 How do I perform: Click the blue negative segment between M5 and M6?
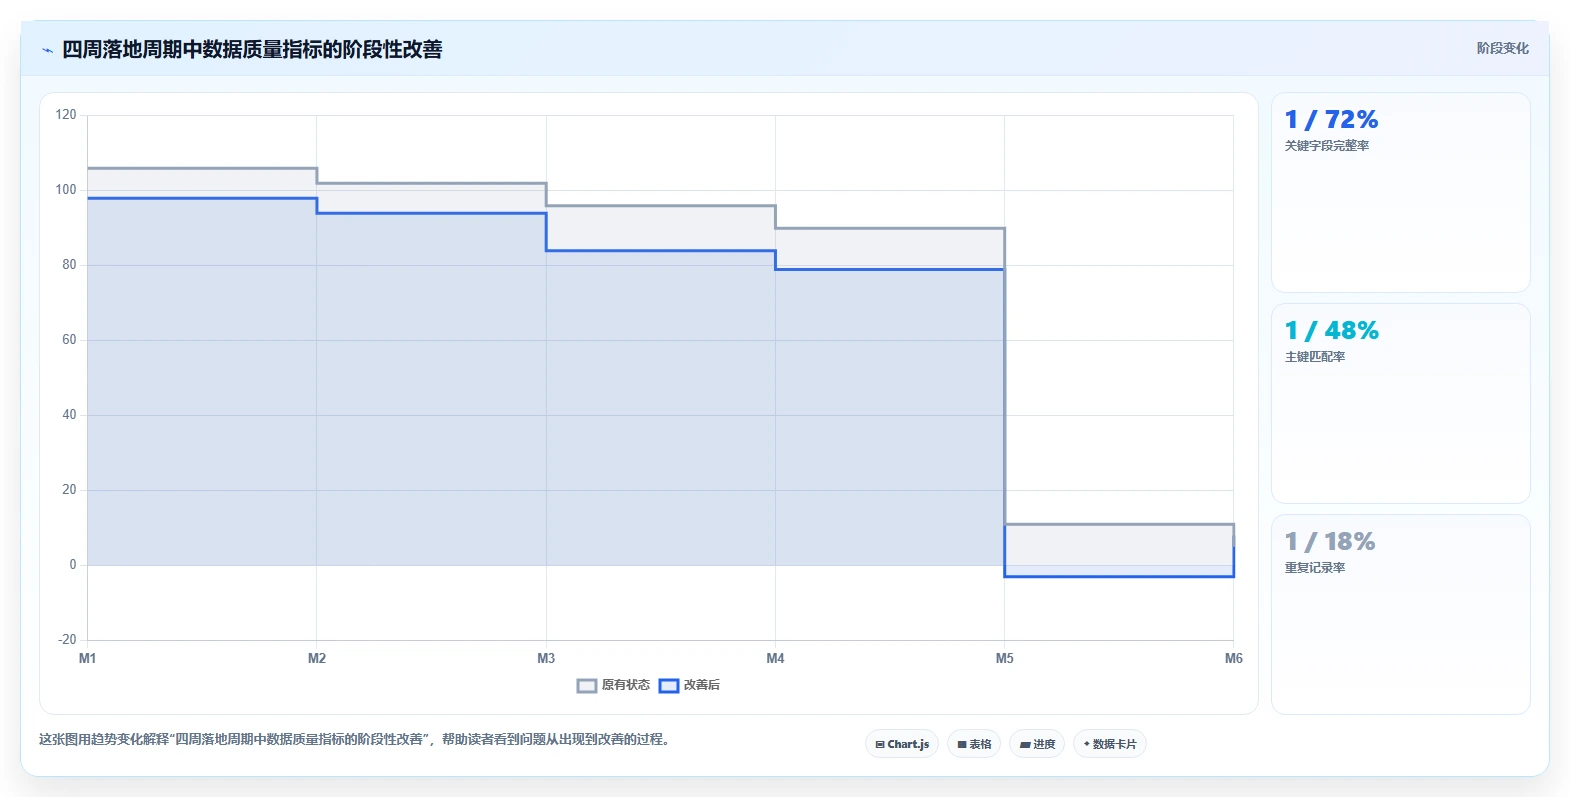(x=1119, y=576)
